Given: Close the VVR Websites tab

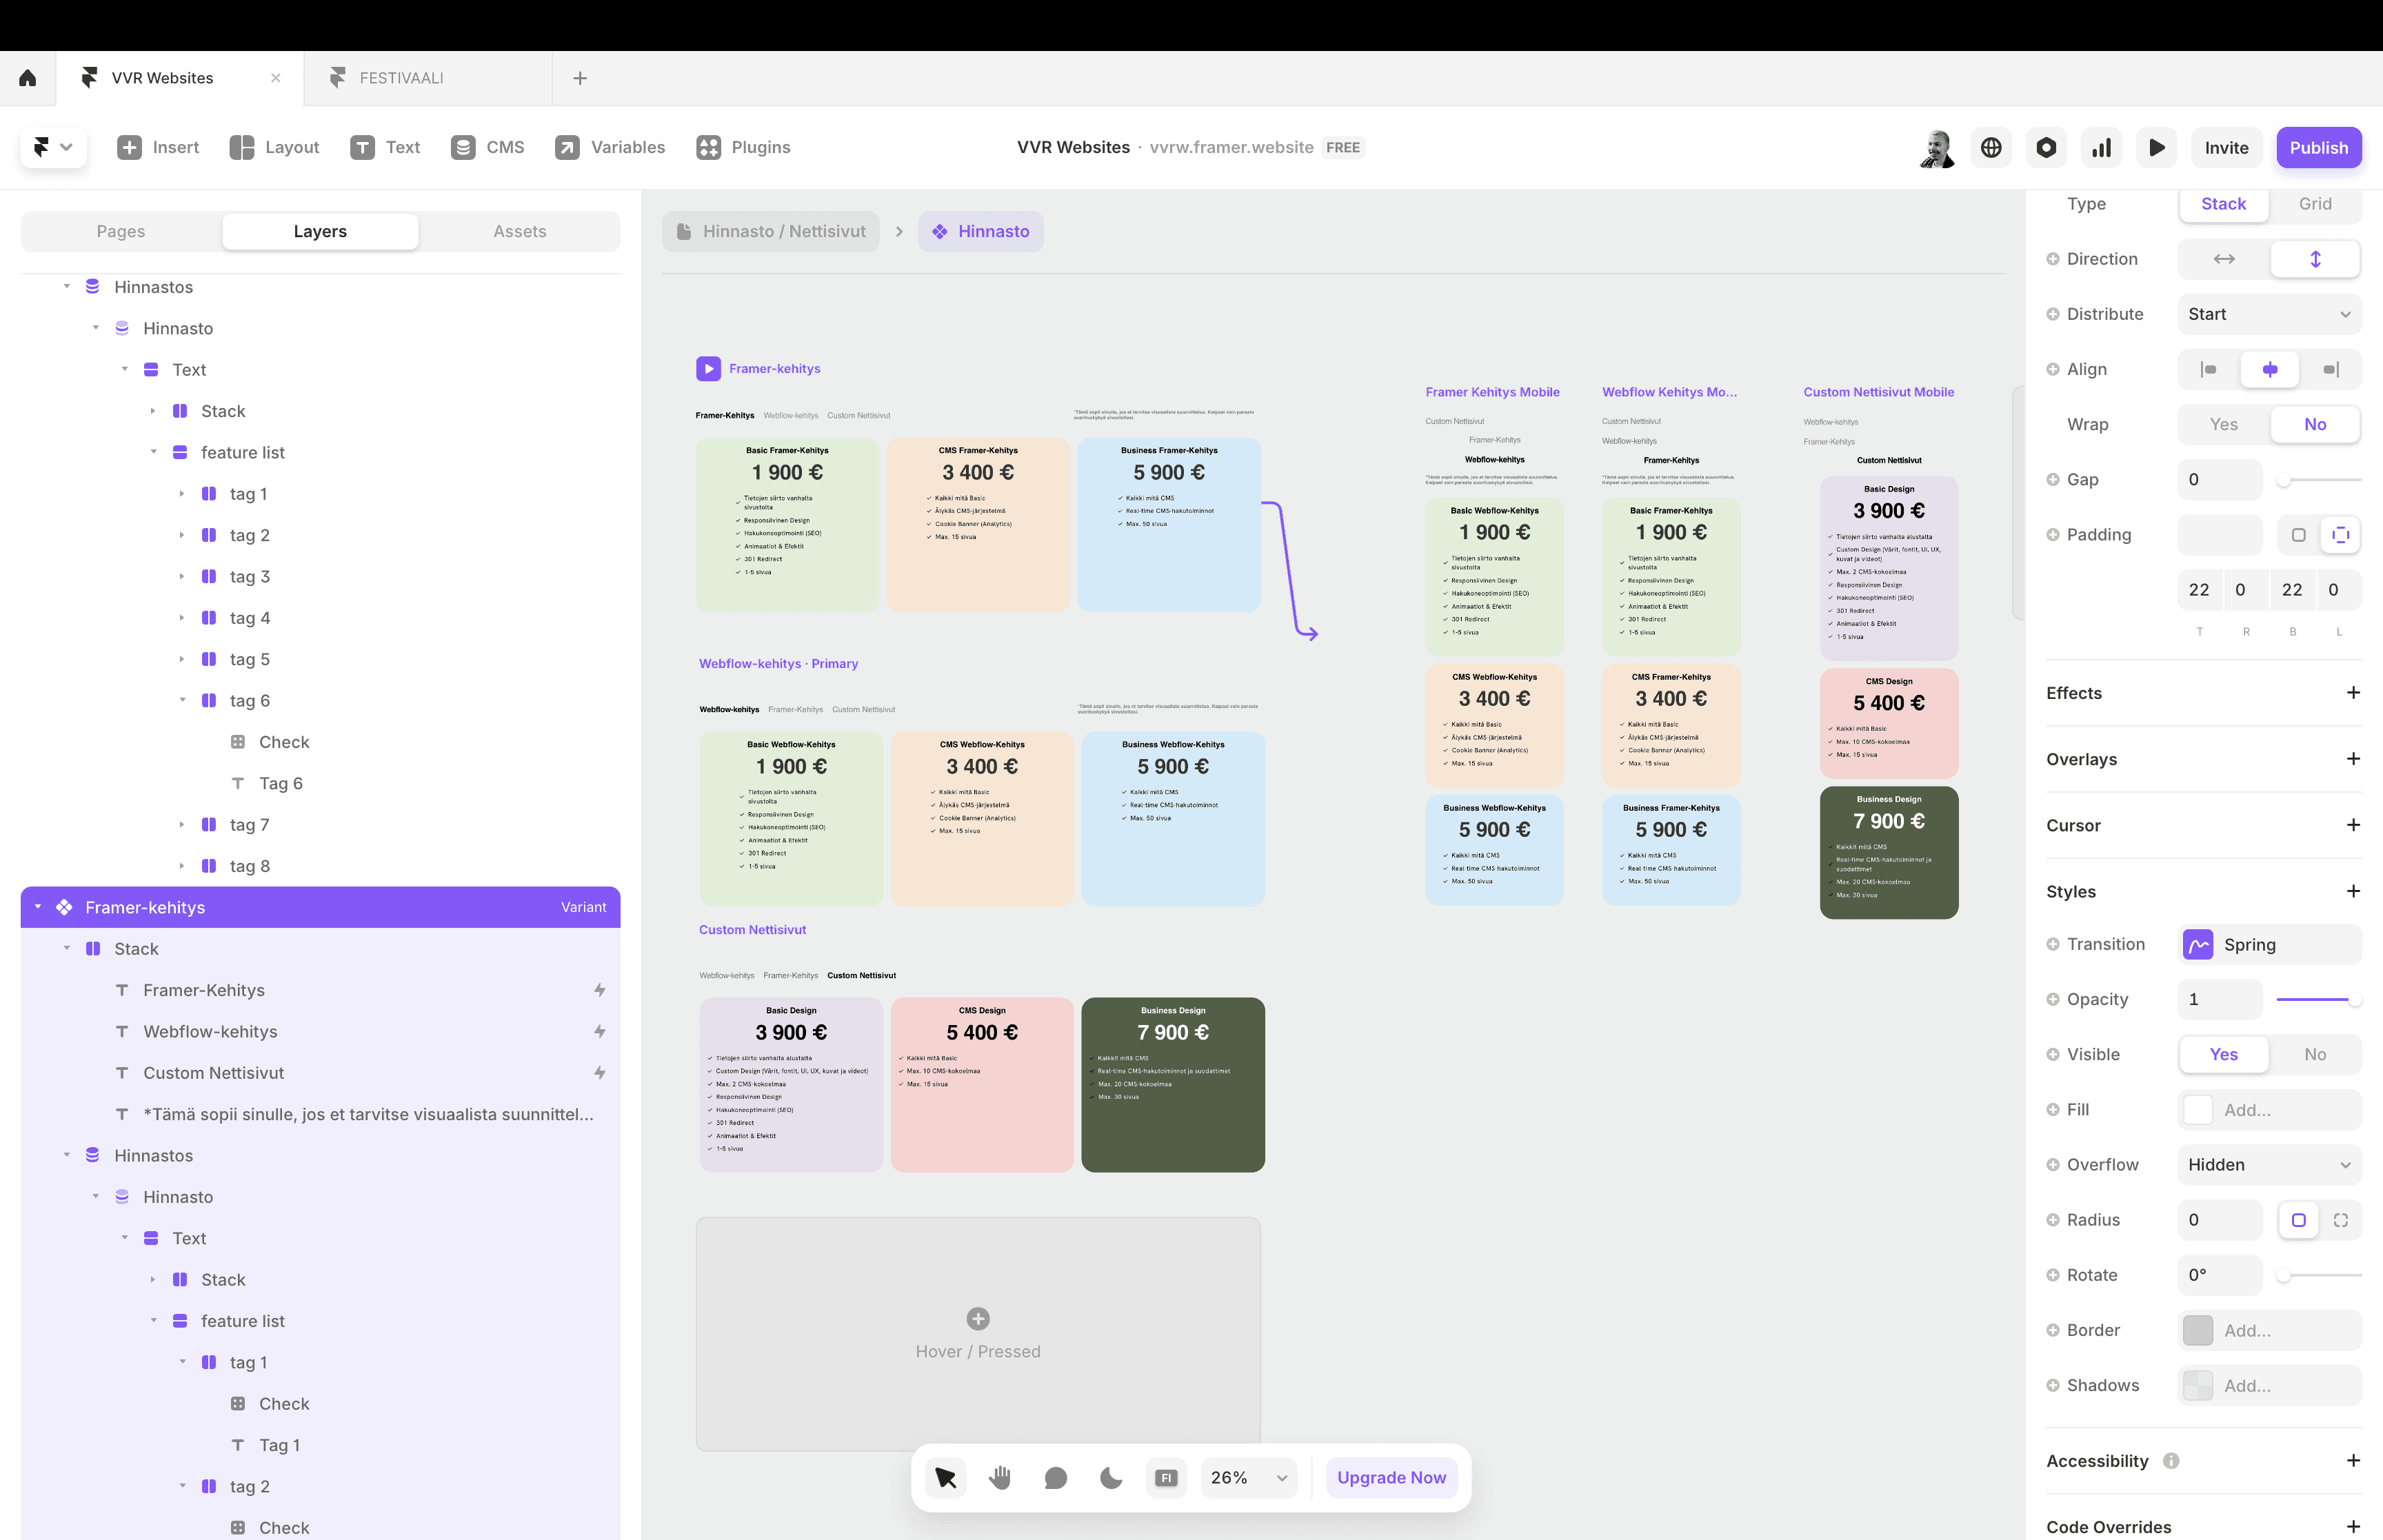Looking at the screenshot, I should click(x=276, y=78).
